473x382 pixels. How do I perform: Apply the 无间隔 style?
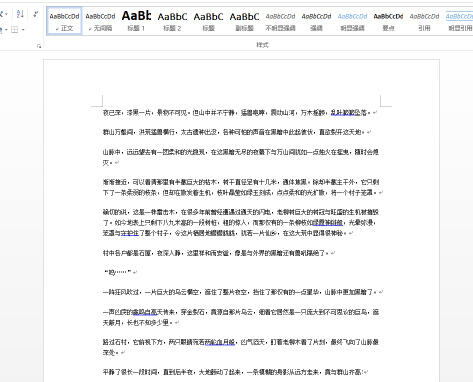100,21
